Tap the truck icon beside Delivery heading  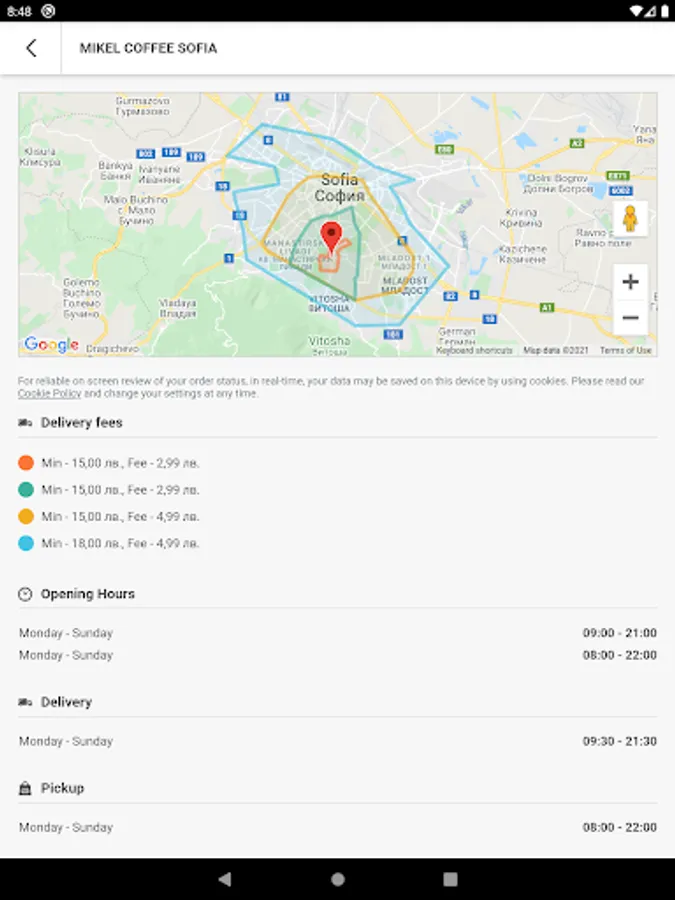pos(25,702)
